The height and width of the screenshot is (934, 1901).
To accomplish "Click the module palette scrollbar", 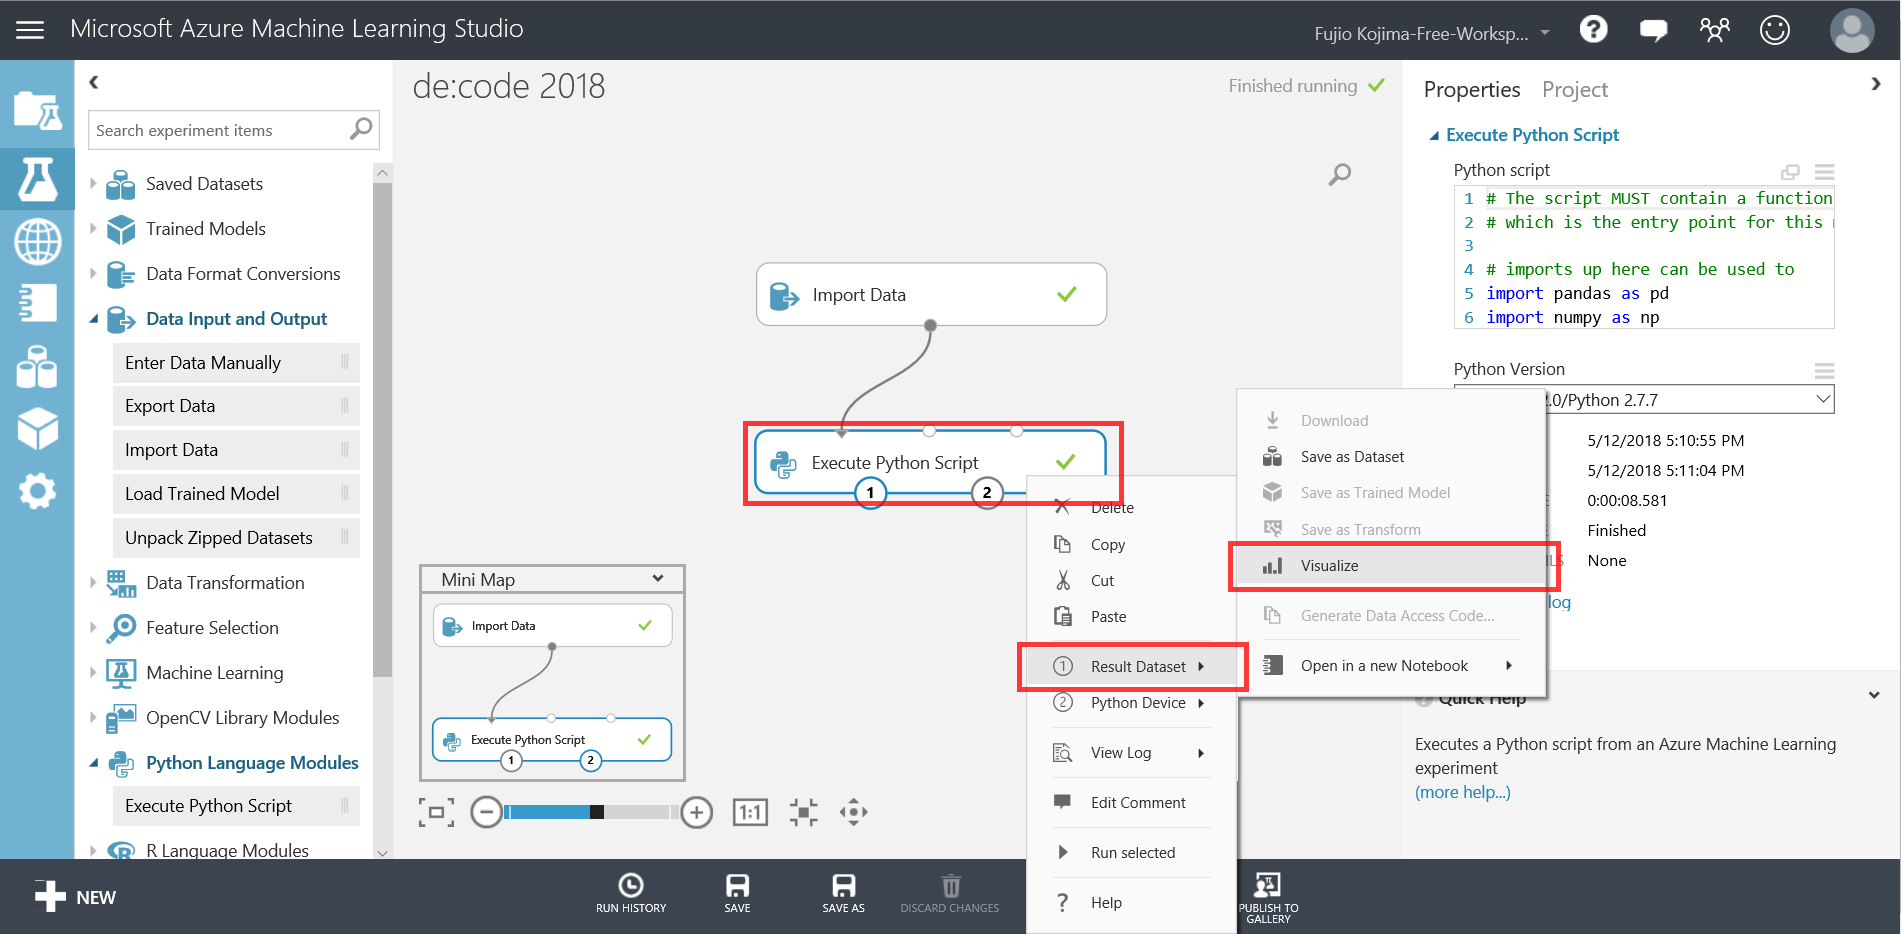I will (x=382, y=430).
